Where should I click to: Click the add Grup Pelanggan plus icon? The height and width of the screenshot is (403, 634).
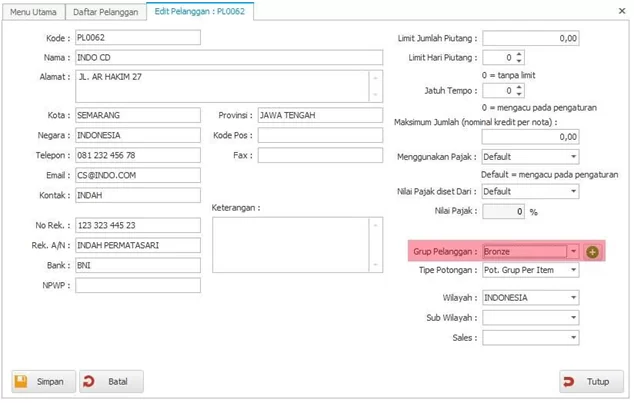point(592,252)
